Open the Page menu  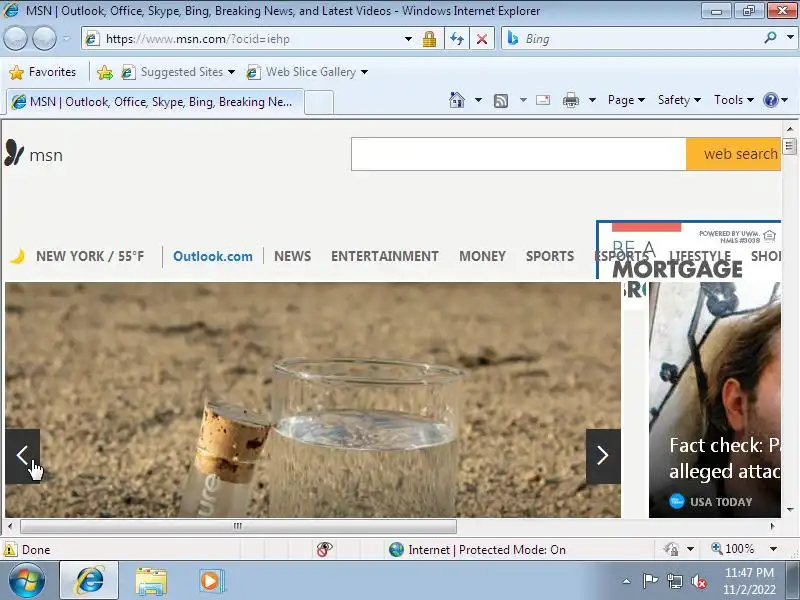(626, 100)
